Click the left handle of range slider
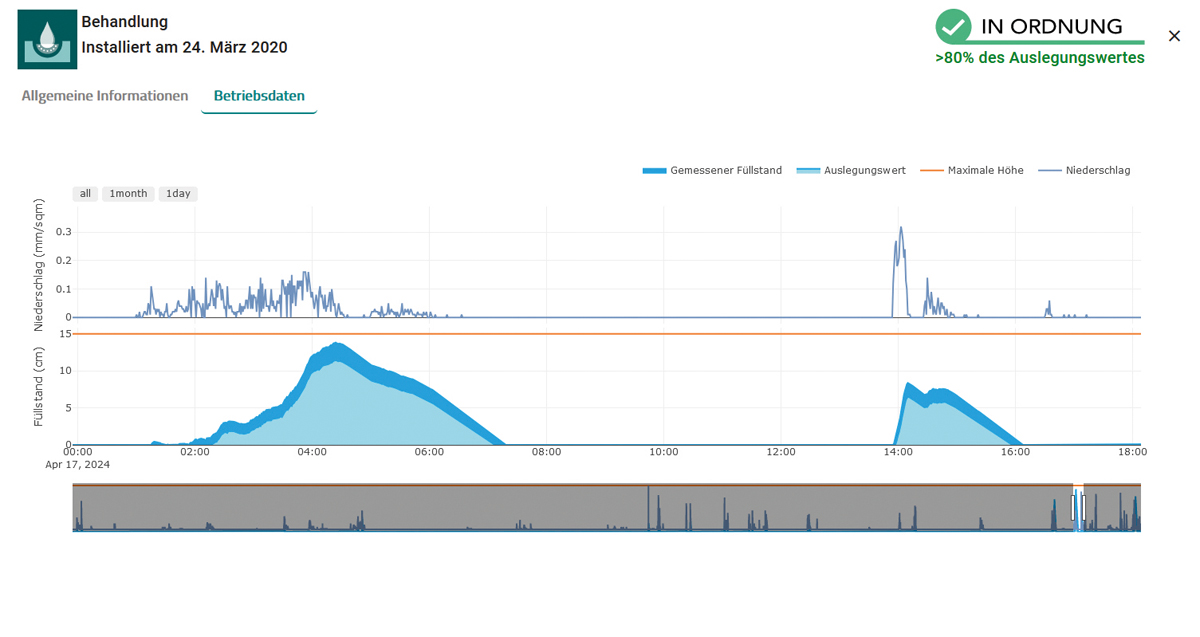Viewport: 1200px width, 637px height. click(1074, 507)
